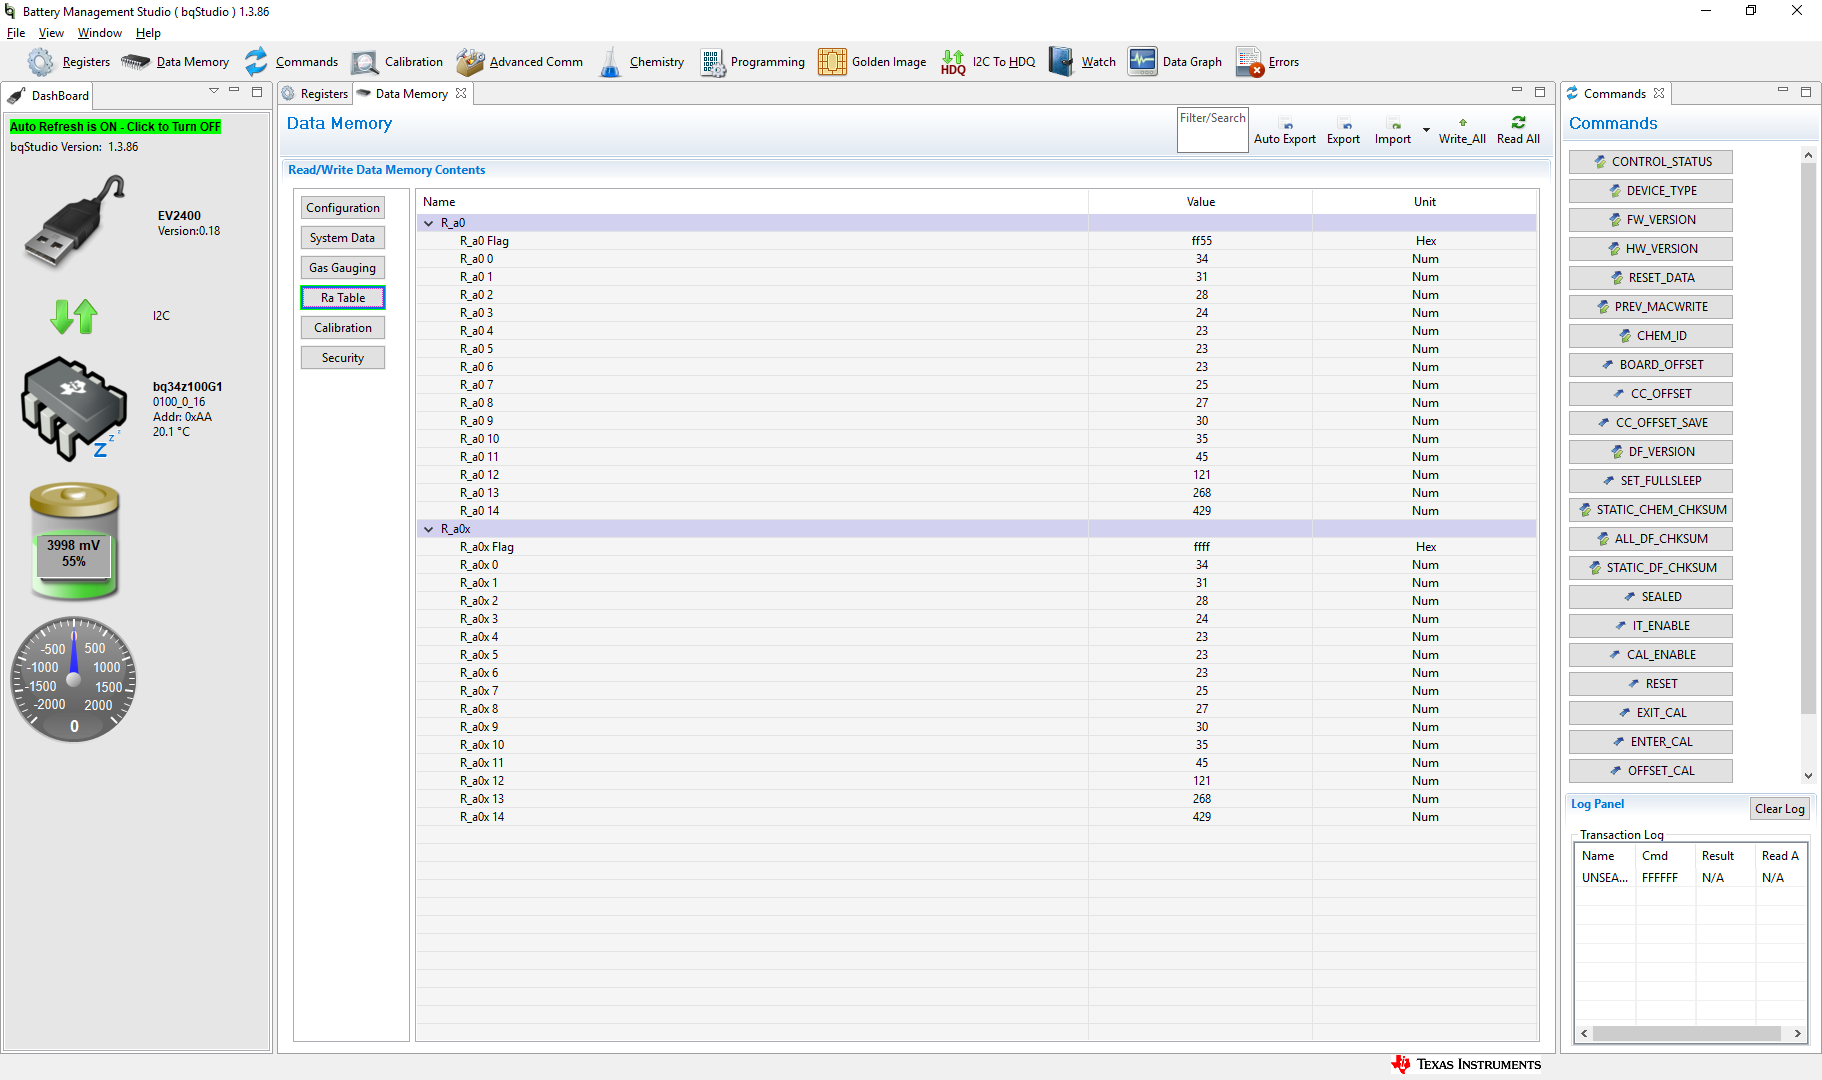Close the Commands tab
This screenshot has width=1822, height=1080.
1659,93
